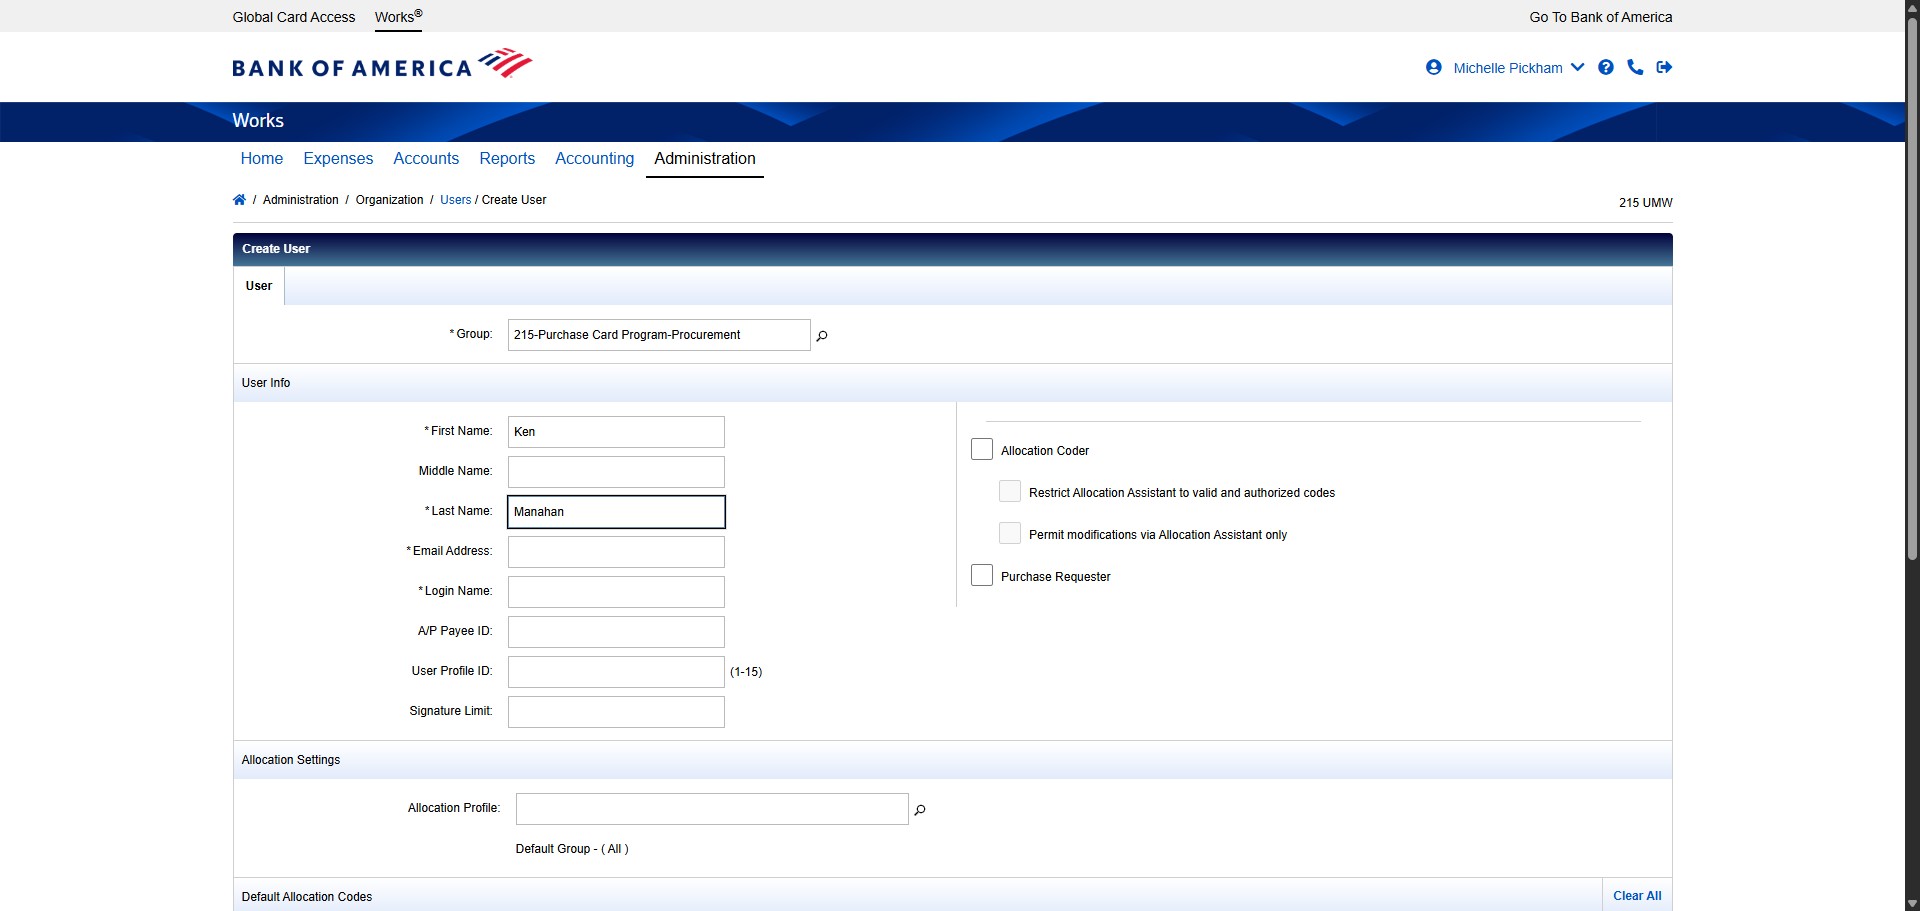Click the Clear All link
This screenshot has width=1920, height=911.
pyautogui.click(x=1636, y=896)
